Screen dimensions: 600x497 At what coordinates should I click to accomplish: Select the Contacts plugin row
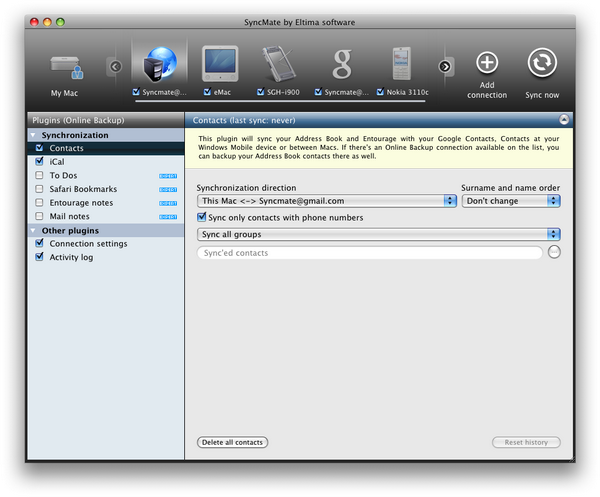[x=106, y=148]
